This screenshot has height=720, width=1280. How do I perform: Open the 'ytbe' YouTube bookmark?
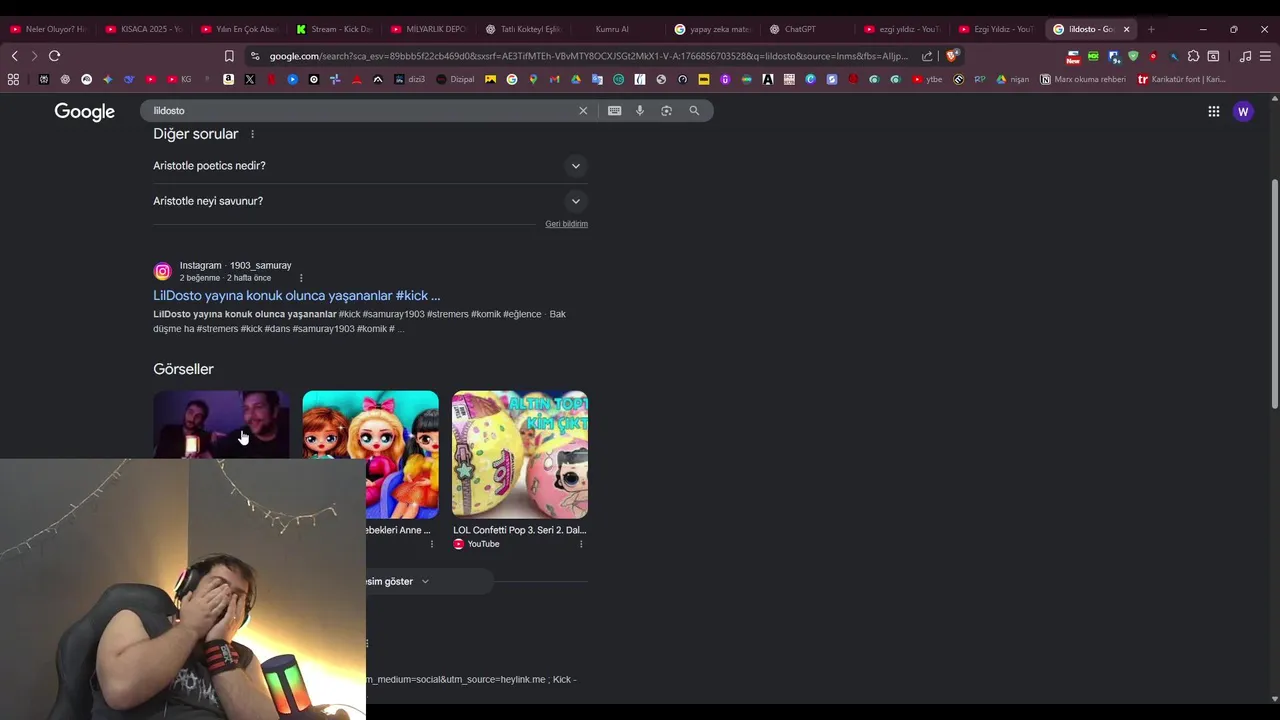[x=927, y=79]
